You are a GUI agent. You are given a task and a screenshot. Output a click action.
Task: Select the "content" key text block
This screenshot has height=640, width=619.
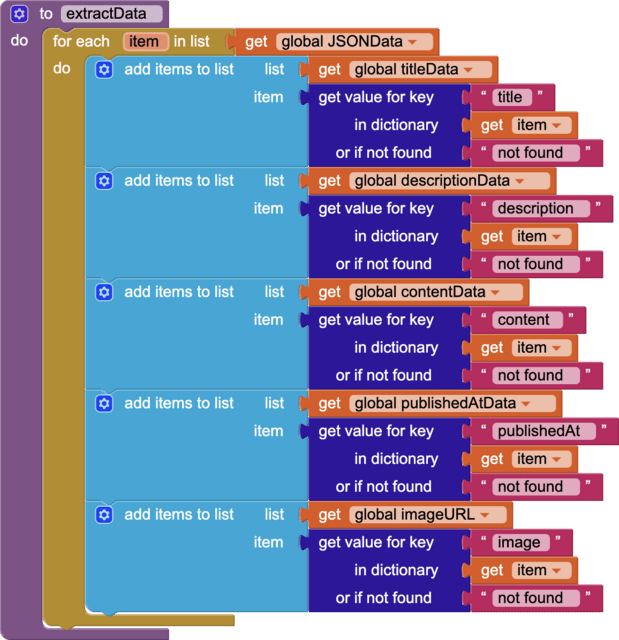tap(523, 320)
